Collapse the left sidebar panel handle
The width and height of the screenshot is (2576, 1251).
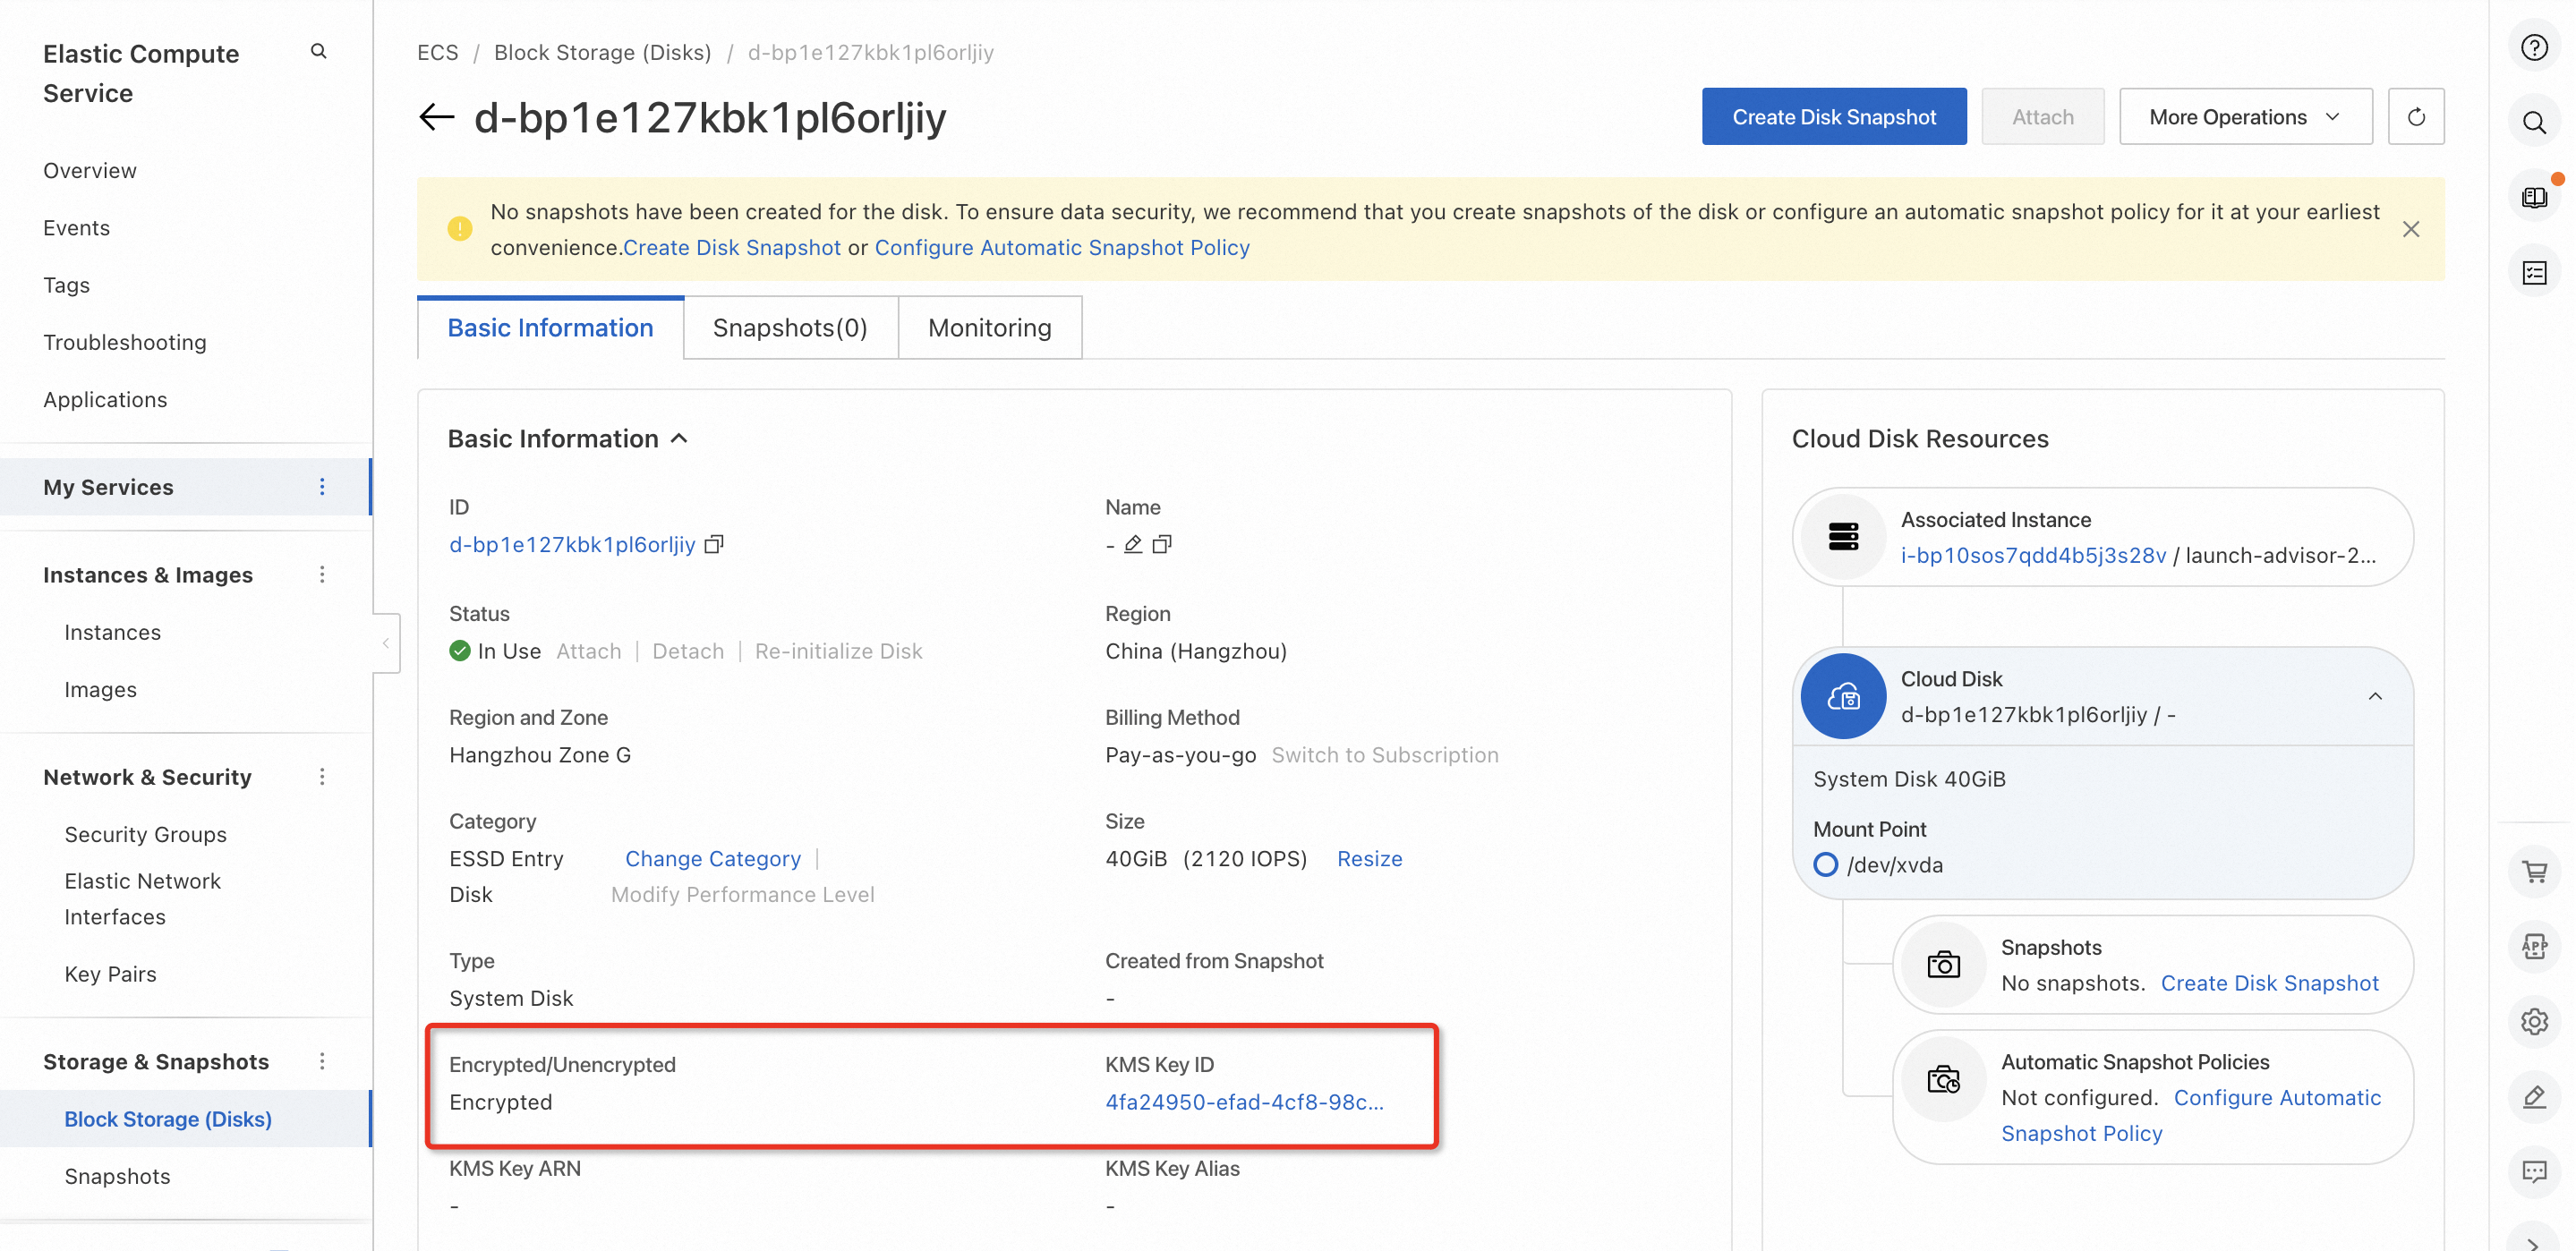pos(386,643)
